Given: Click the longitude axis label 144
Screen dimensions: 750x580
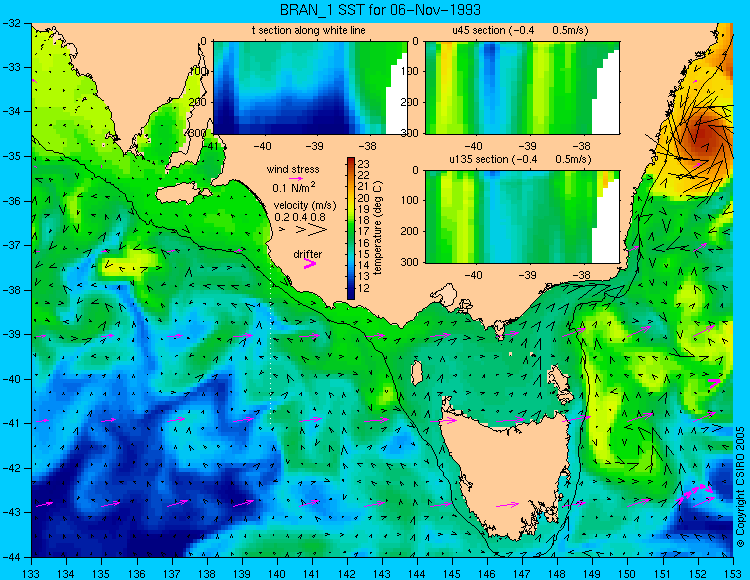Looking at the screenshot, I should click(417, 573).
